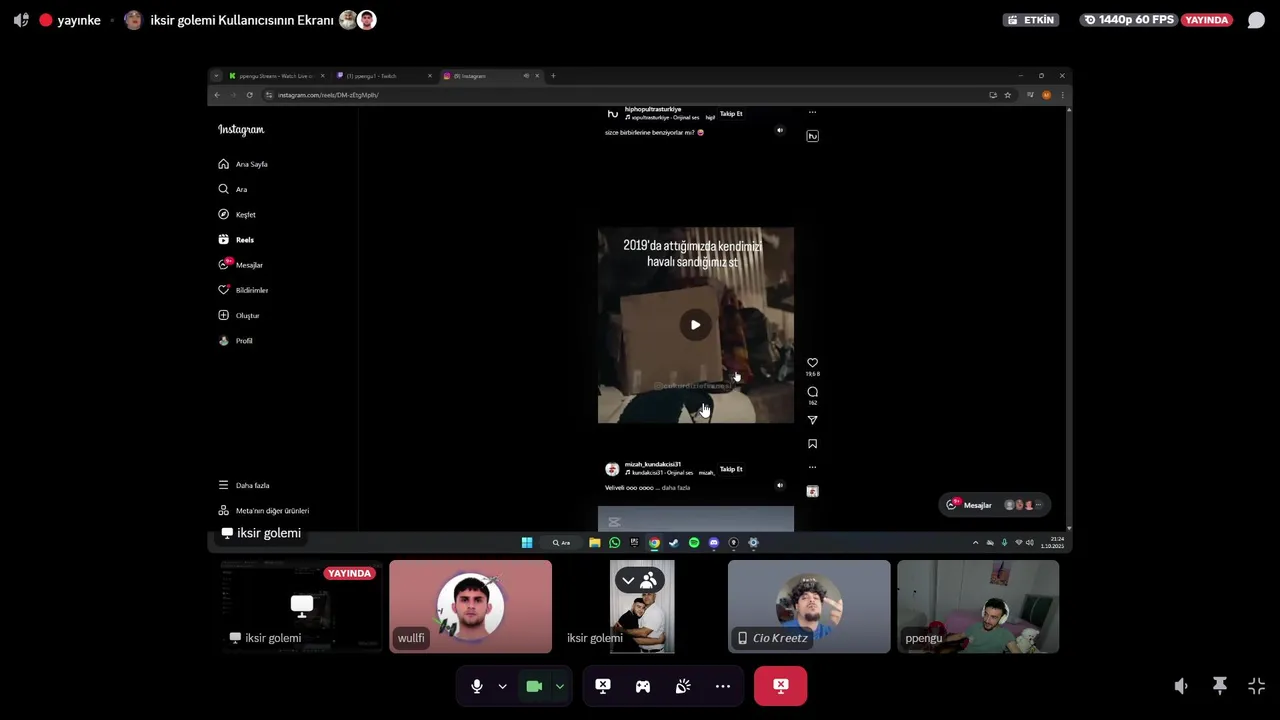This screenshot has height=720, width=1280.
Task: Collapse participants via the chevron on iksir golemi tile
Action: (628, 580)
